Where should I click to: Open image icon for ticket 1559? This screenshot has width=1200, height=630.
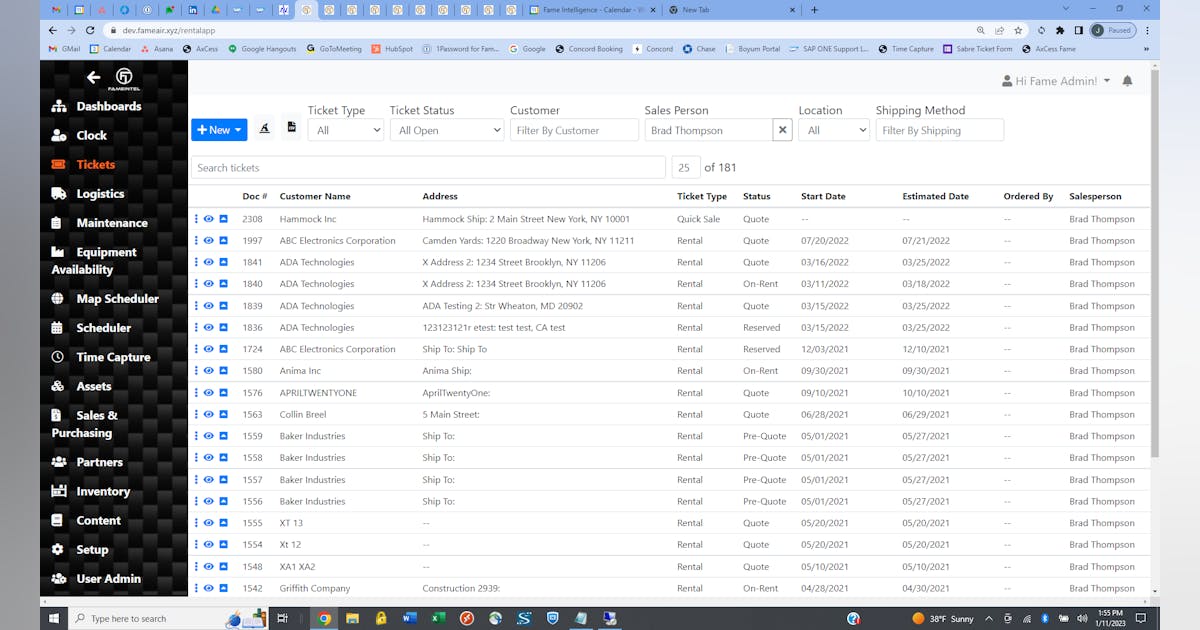click(x=224, y=436)
